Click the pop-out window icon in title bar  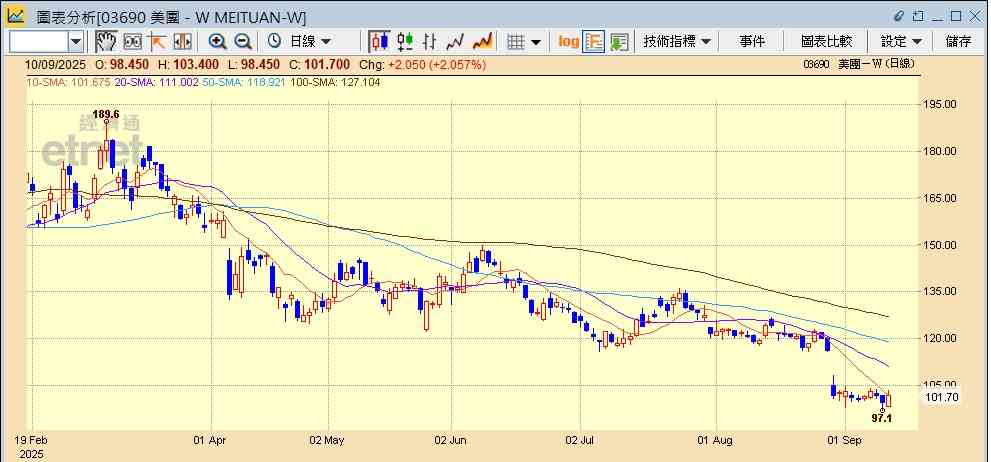918,15
